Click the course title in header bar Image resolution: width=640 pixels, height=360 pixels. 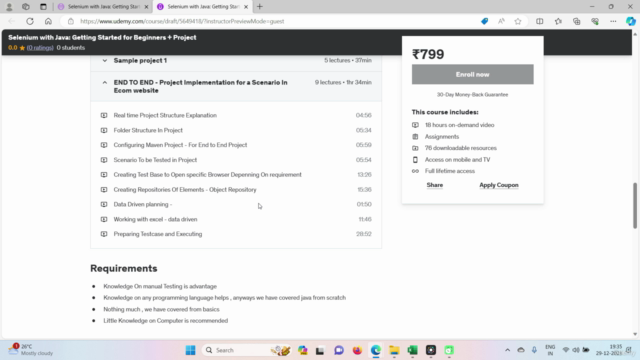pos(102,38)
